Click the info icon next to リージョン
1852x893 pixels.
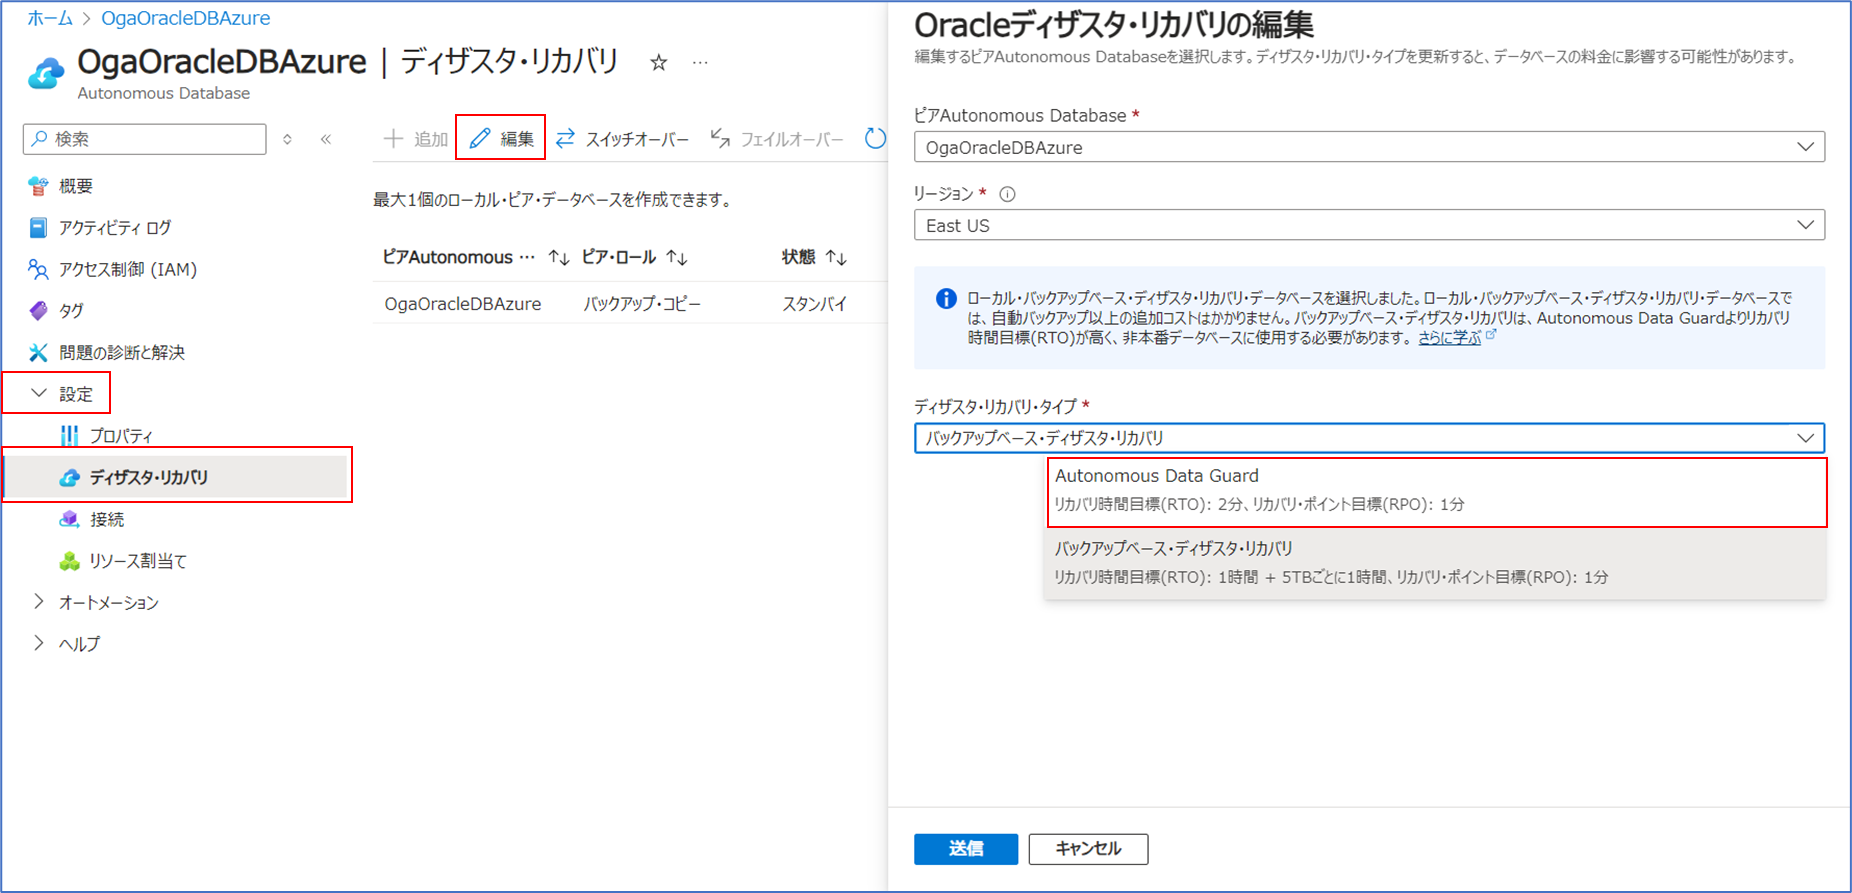[1007, 194]
